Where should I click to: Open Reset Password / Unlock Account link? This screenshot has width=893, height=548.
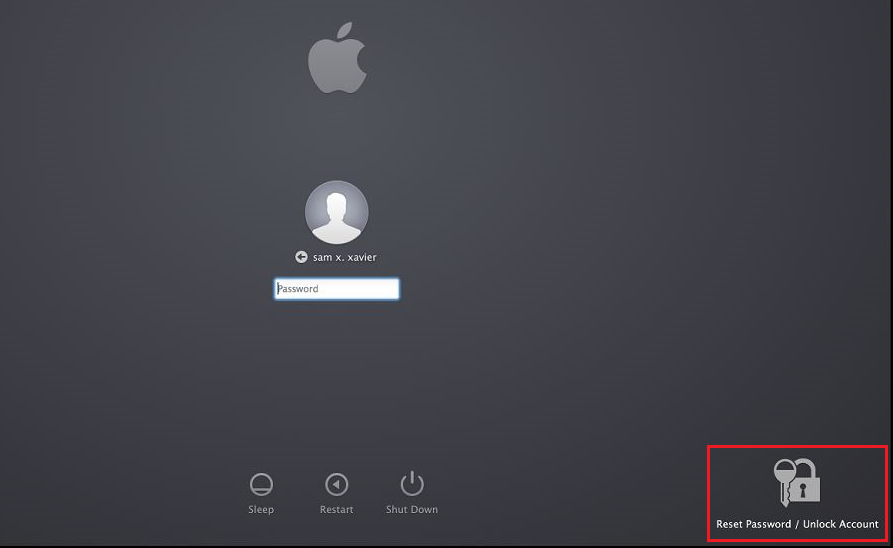click(797, 524)
